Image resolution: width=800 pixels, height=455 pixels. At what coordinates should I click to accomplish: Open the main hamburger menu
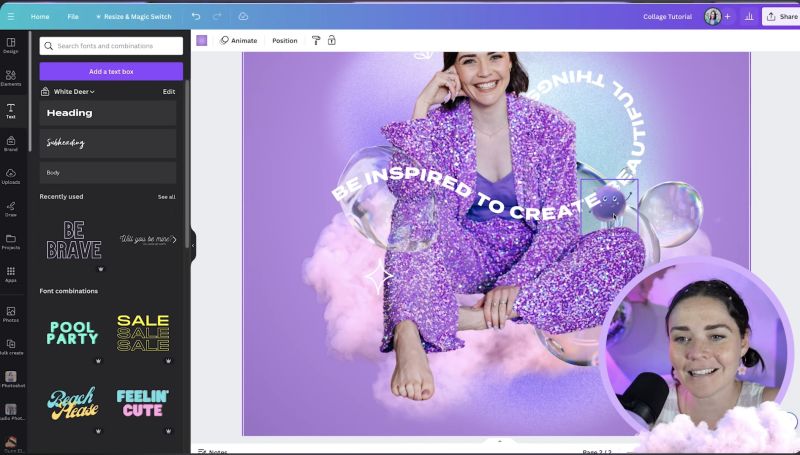point(11,16)
